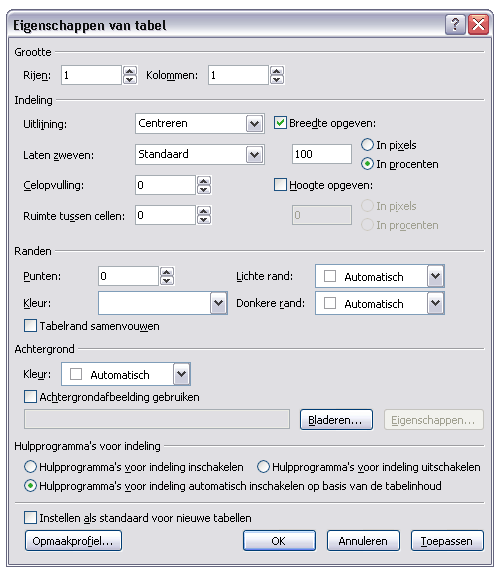
Task: Check Tabelrand samenvouwen option
Action: click(x=30, y=325)
